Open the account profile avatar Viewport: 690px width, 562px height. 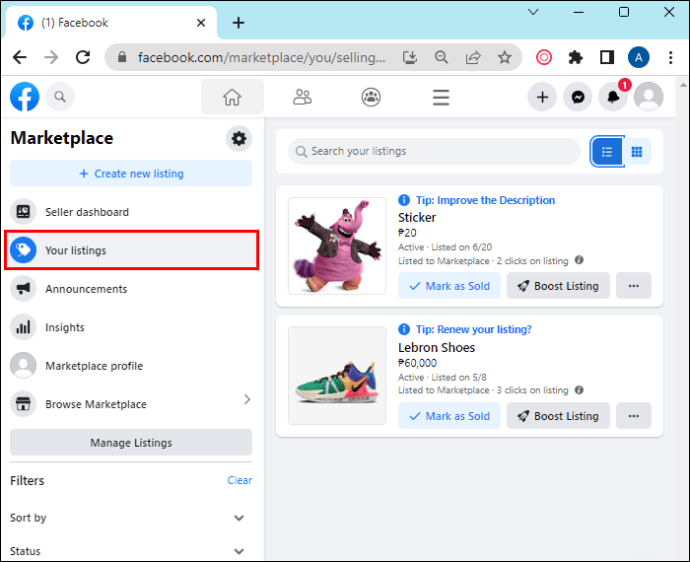tap(649, 96)
